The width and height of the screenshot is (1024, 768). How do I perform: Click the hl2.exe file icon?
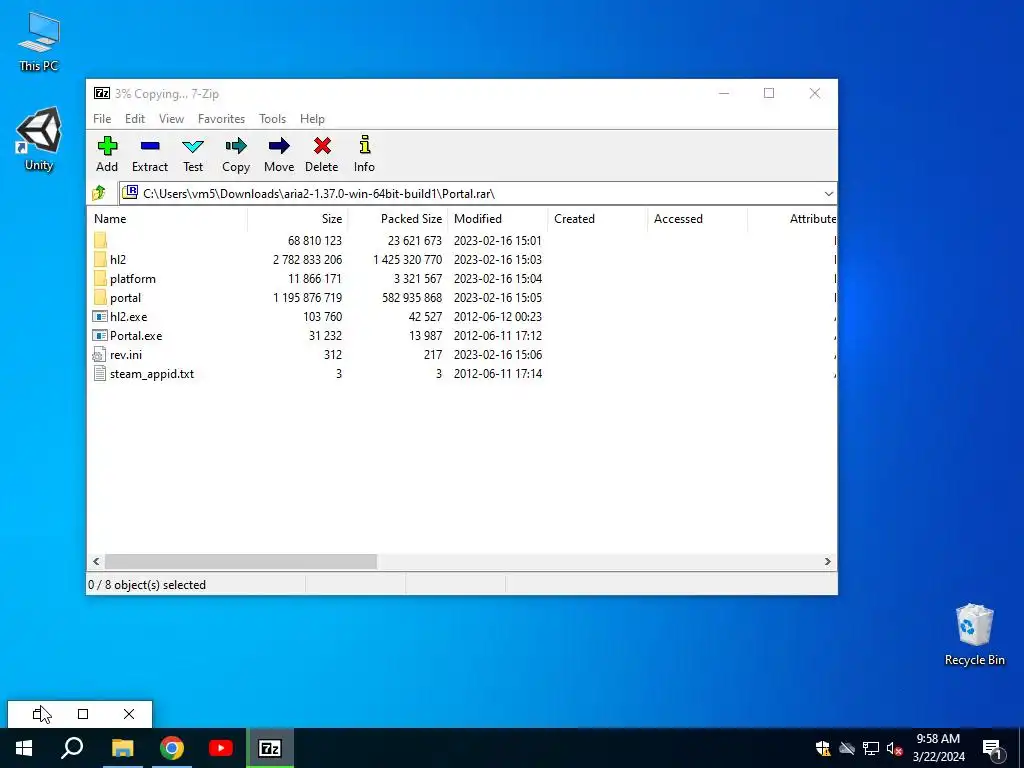(99, 317)
